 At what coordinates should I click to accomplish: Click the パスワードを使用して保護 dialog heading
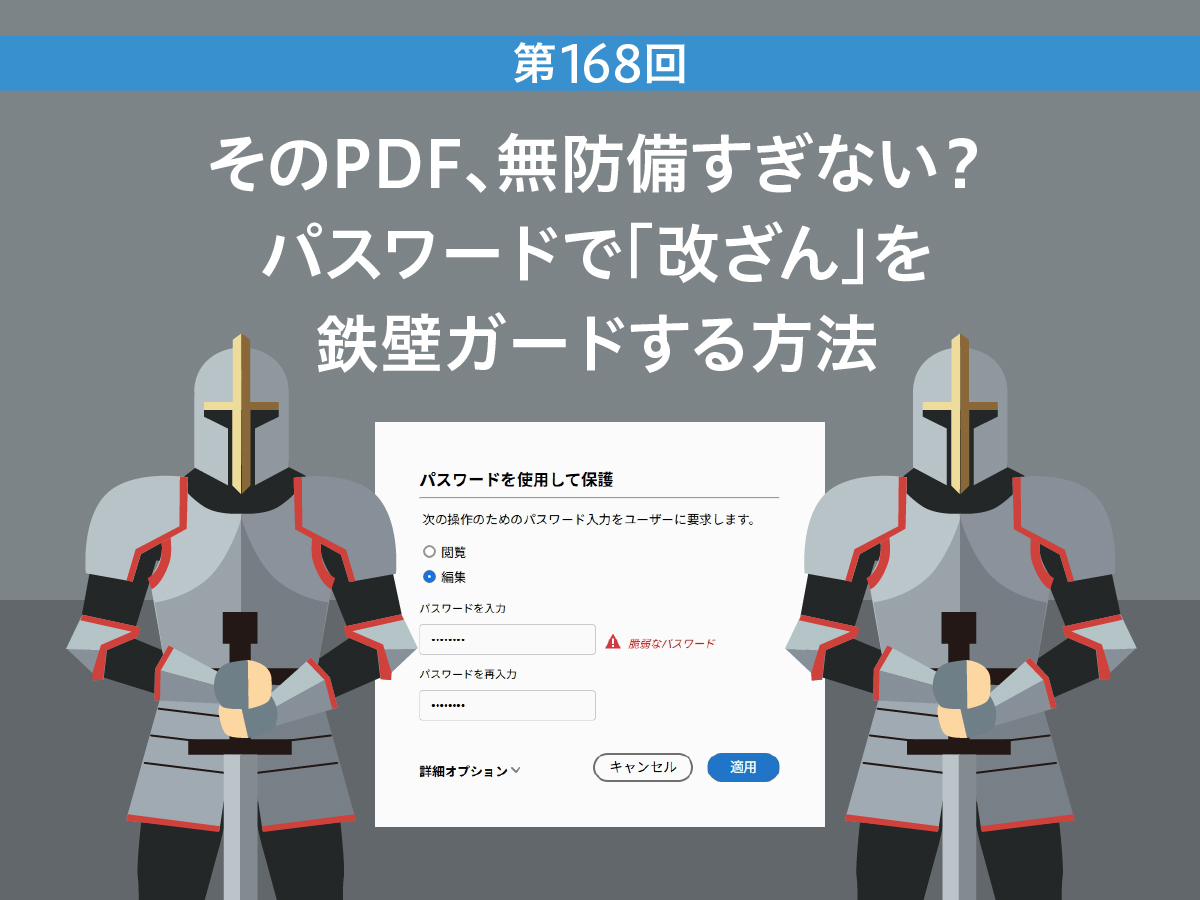(x=516, y=480)
